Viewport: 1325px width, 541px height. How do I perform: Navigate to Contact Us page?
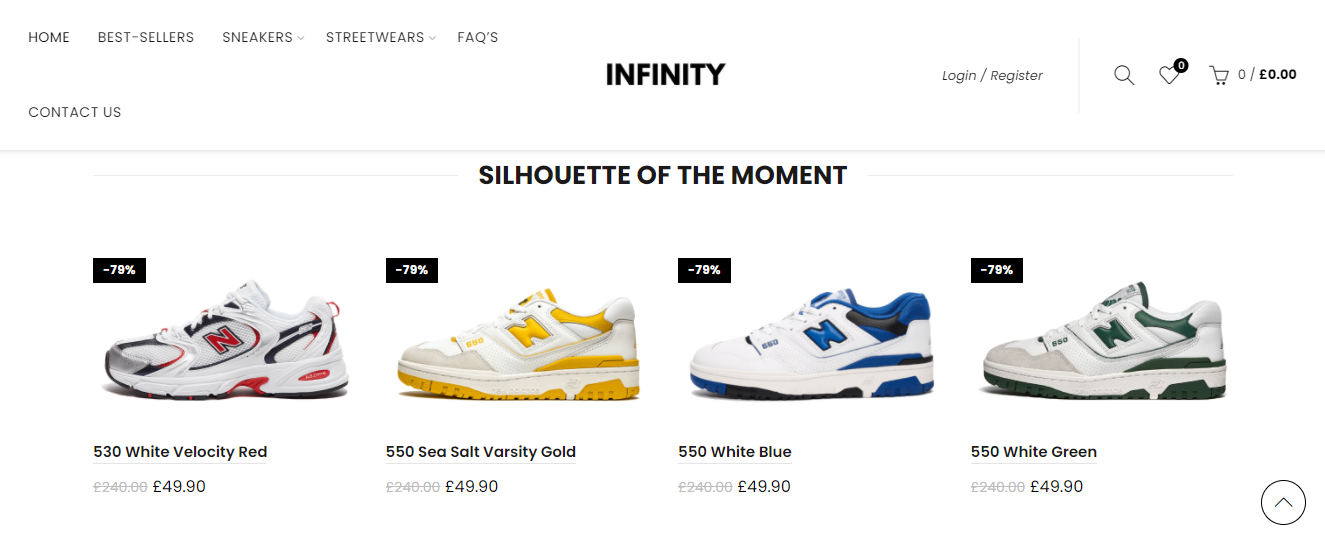click(x=75, y=113)
